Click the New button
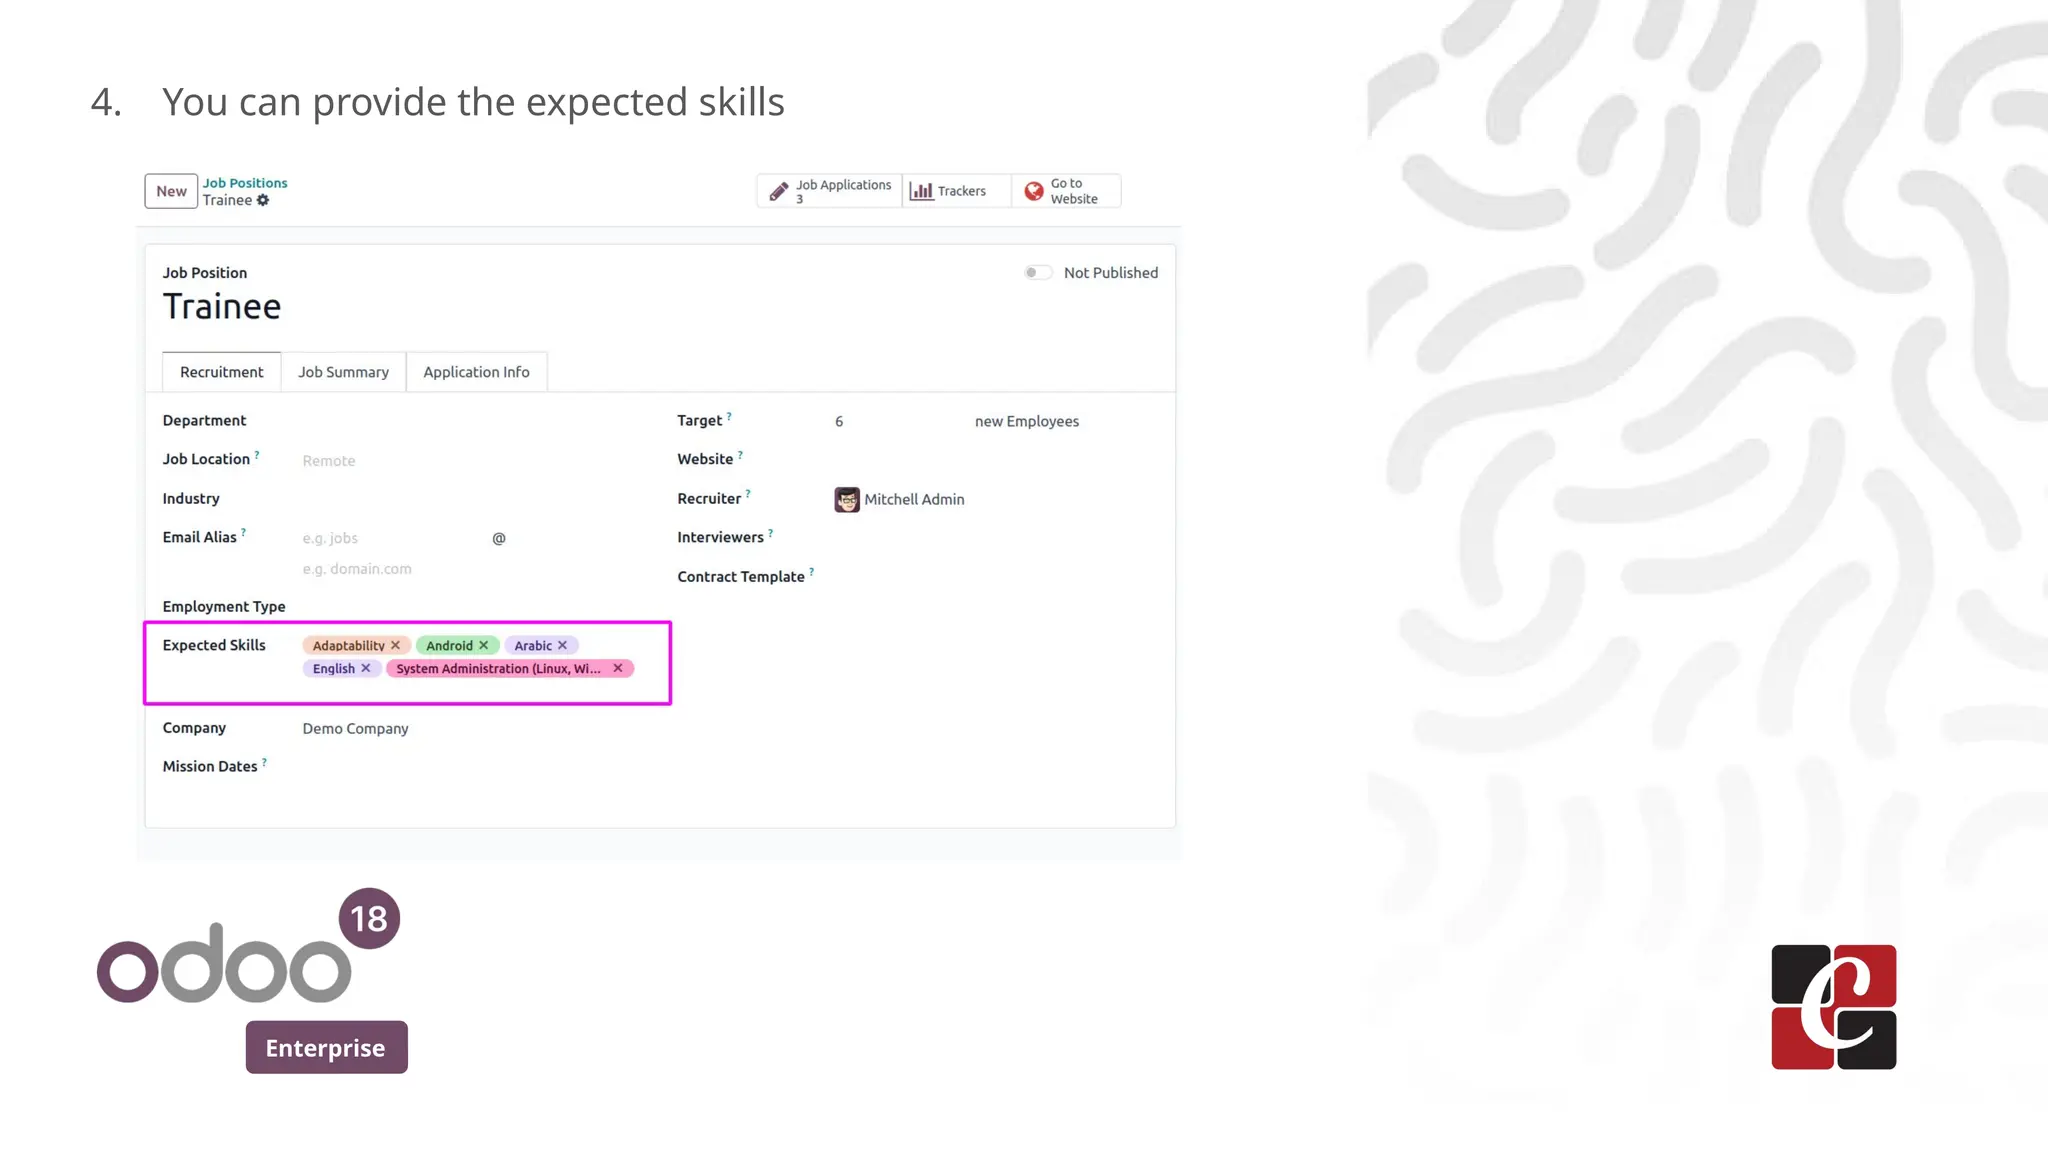 point(171,191)
